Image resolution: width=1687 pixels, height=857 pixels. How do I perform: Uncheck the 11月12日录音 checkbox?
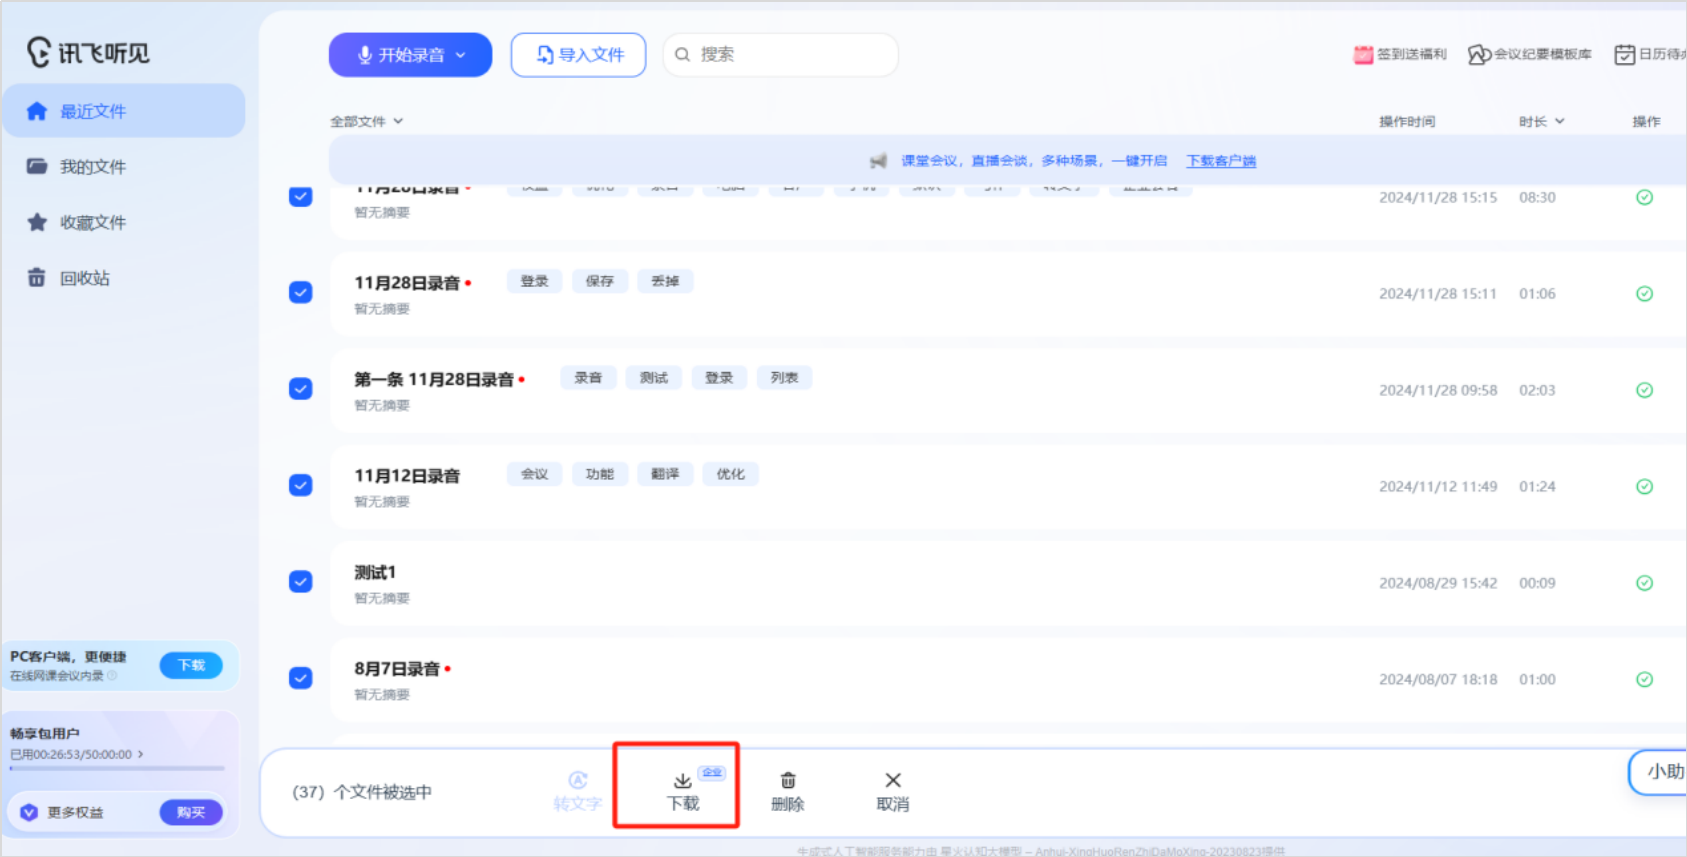tap(300, 485)
